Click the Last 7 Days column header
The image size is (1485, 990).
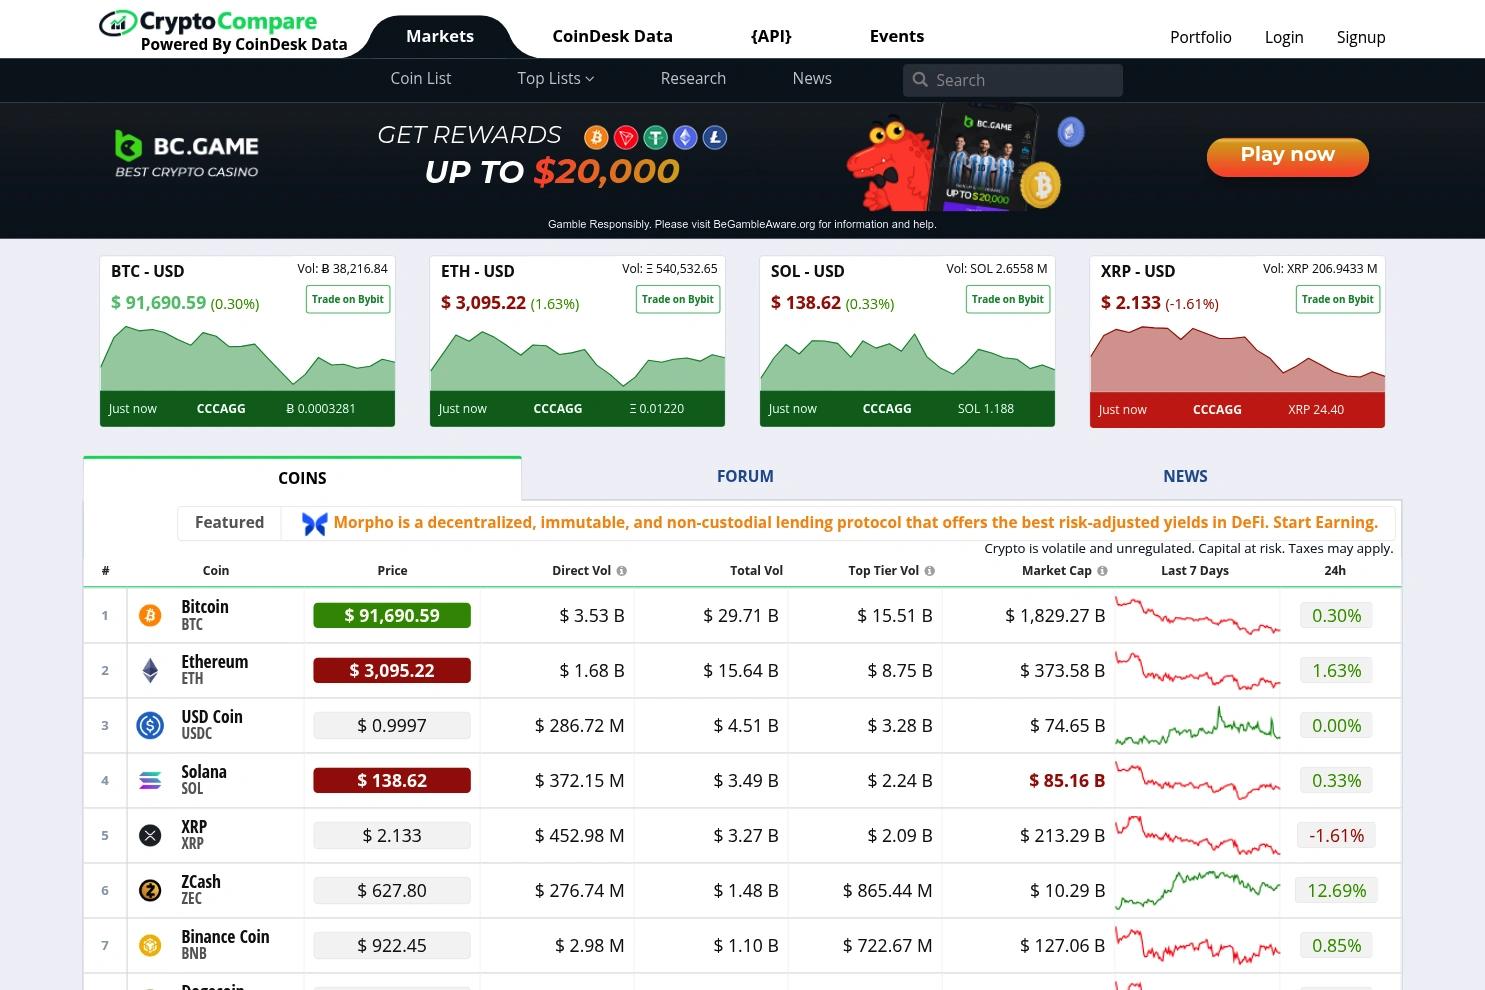pyautogui.click(x=1195, y=571)
